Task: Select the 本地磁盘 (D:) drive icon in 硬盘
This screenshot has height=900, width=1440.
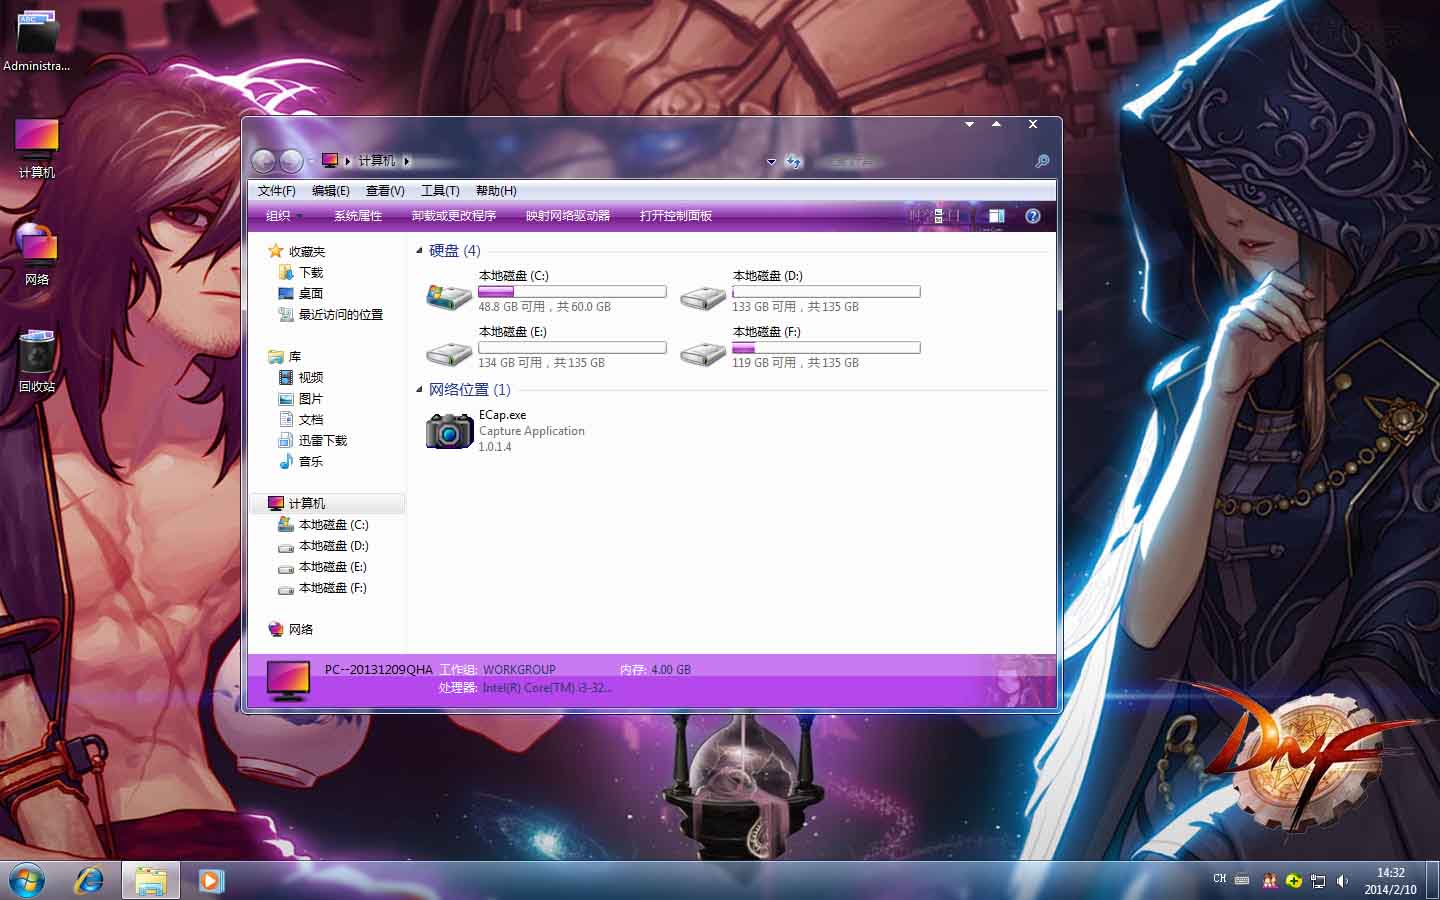Action: [703, 296]
